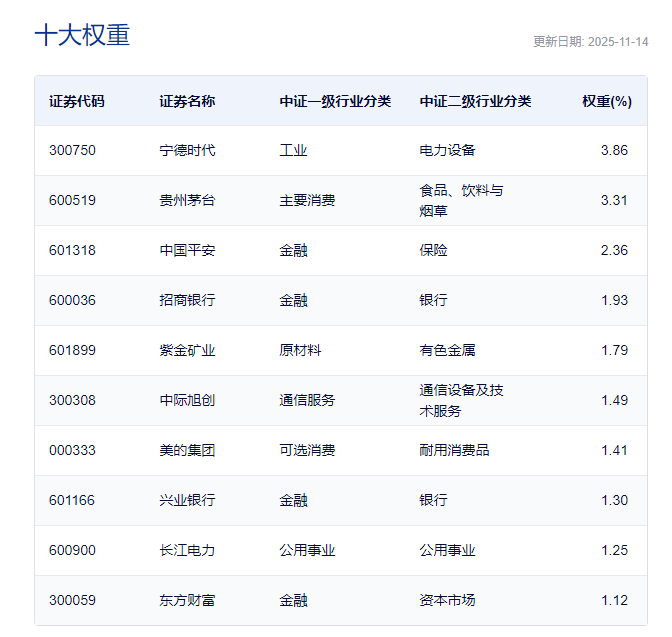Click weight value 1.25

(x=615, y=550)
